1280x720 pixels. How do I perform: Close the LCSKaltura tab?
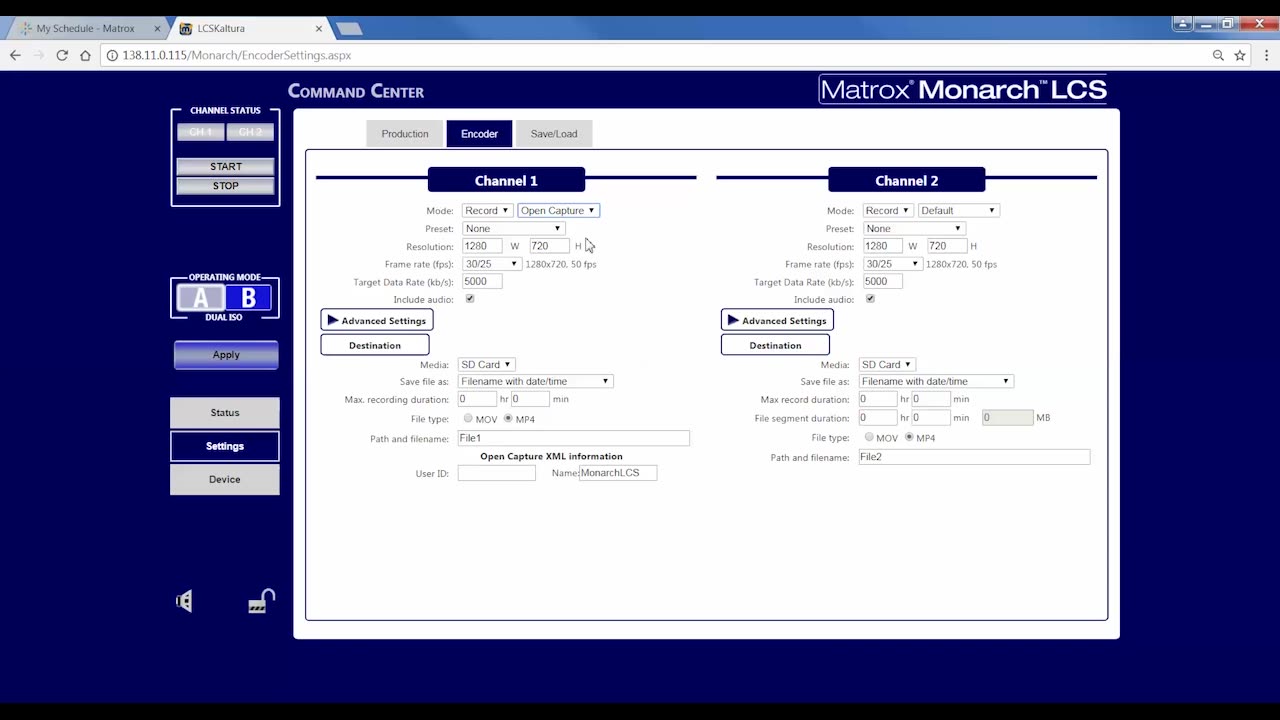tap(319, 29)
